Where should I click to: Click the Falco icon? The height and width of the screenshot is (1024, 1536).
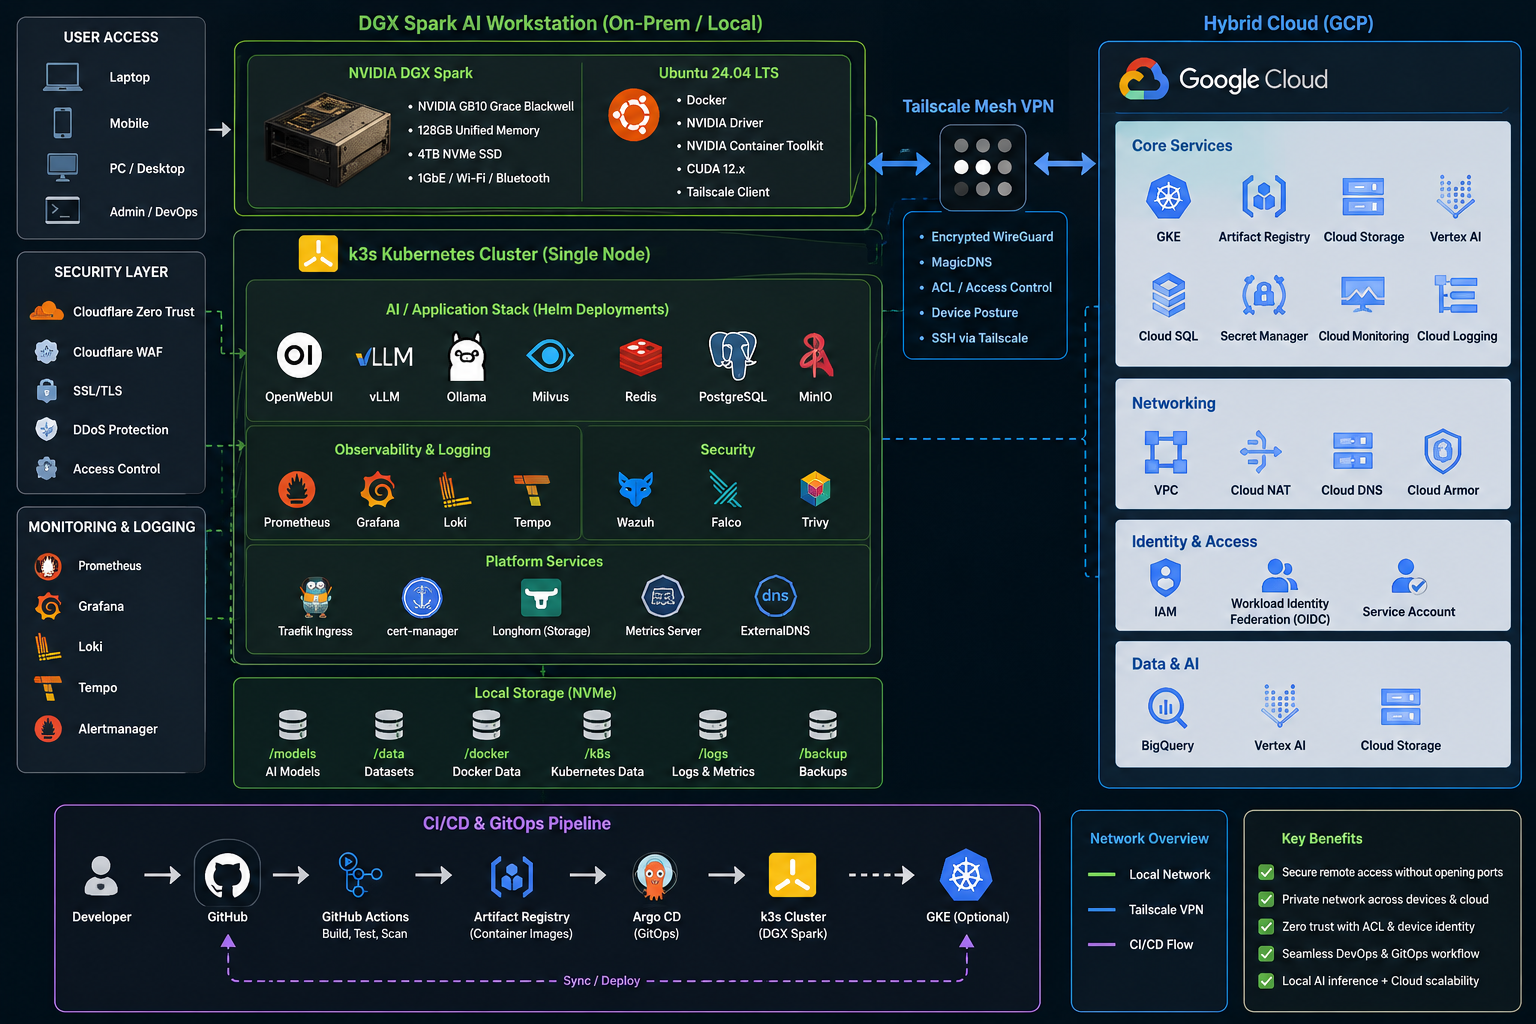pyautogui.click(x=726, y=489)
